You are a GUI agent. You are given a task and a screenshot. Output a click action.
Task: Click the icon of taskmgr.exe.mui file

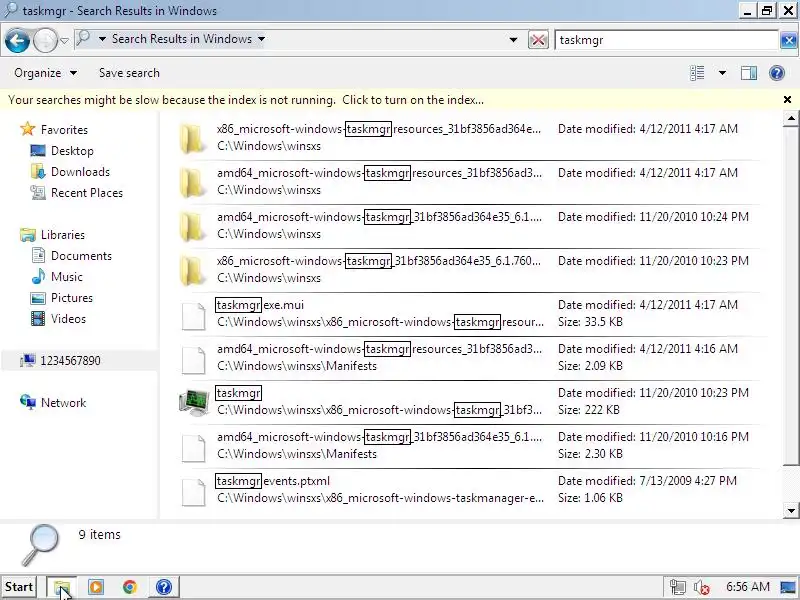point(194,316)
